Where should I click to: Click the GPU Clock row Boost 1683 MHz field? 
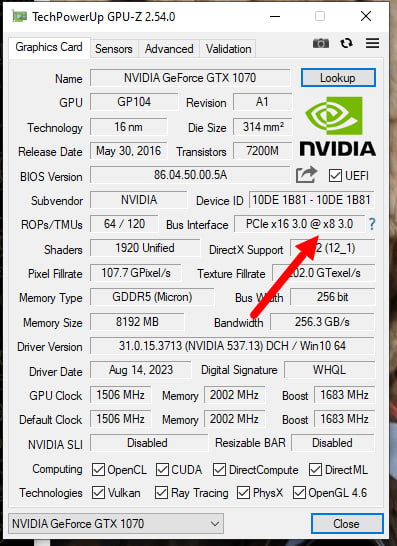coord(344,395)
